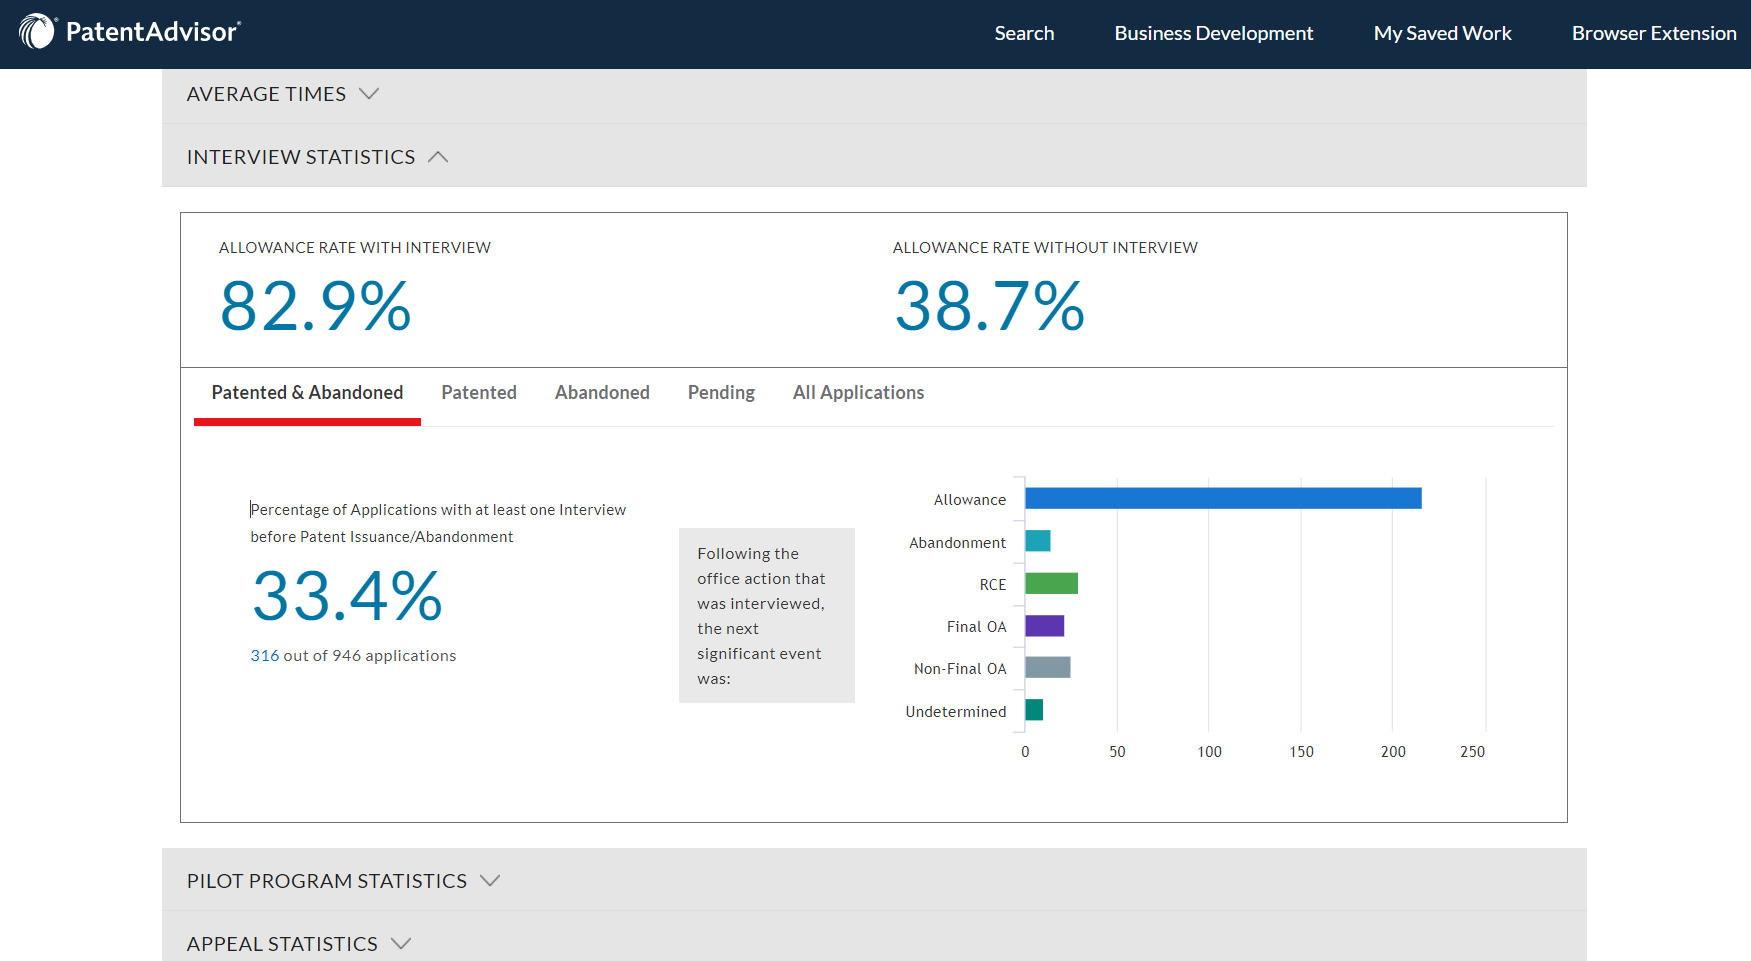Open the Business Development menu
The height and width of the screenshot is (961, 1751).
coord(1213,33)
